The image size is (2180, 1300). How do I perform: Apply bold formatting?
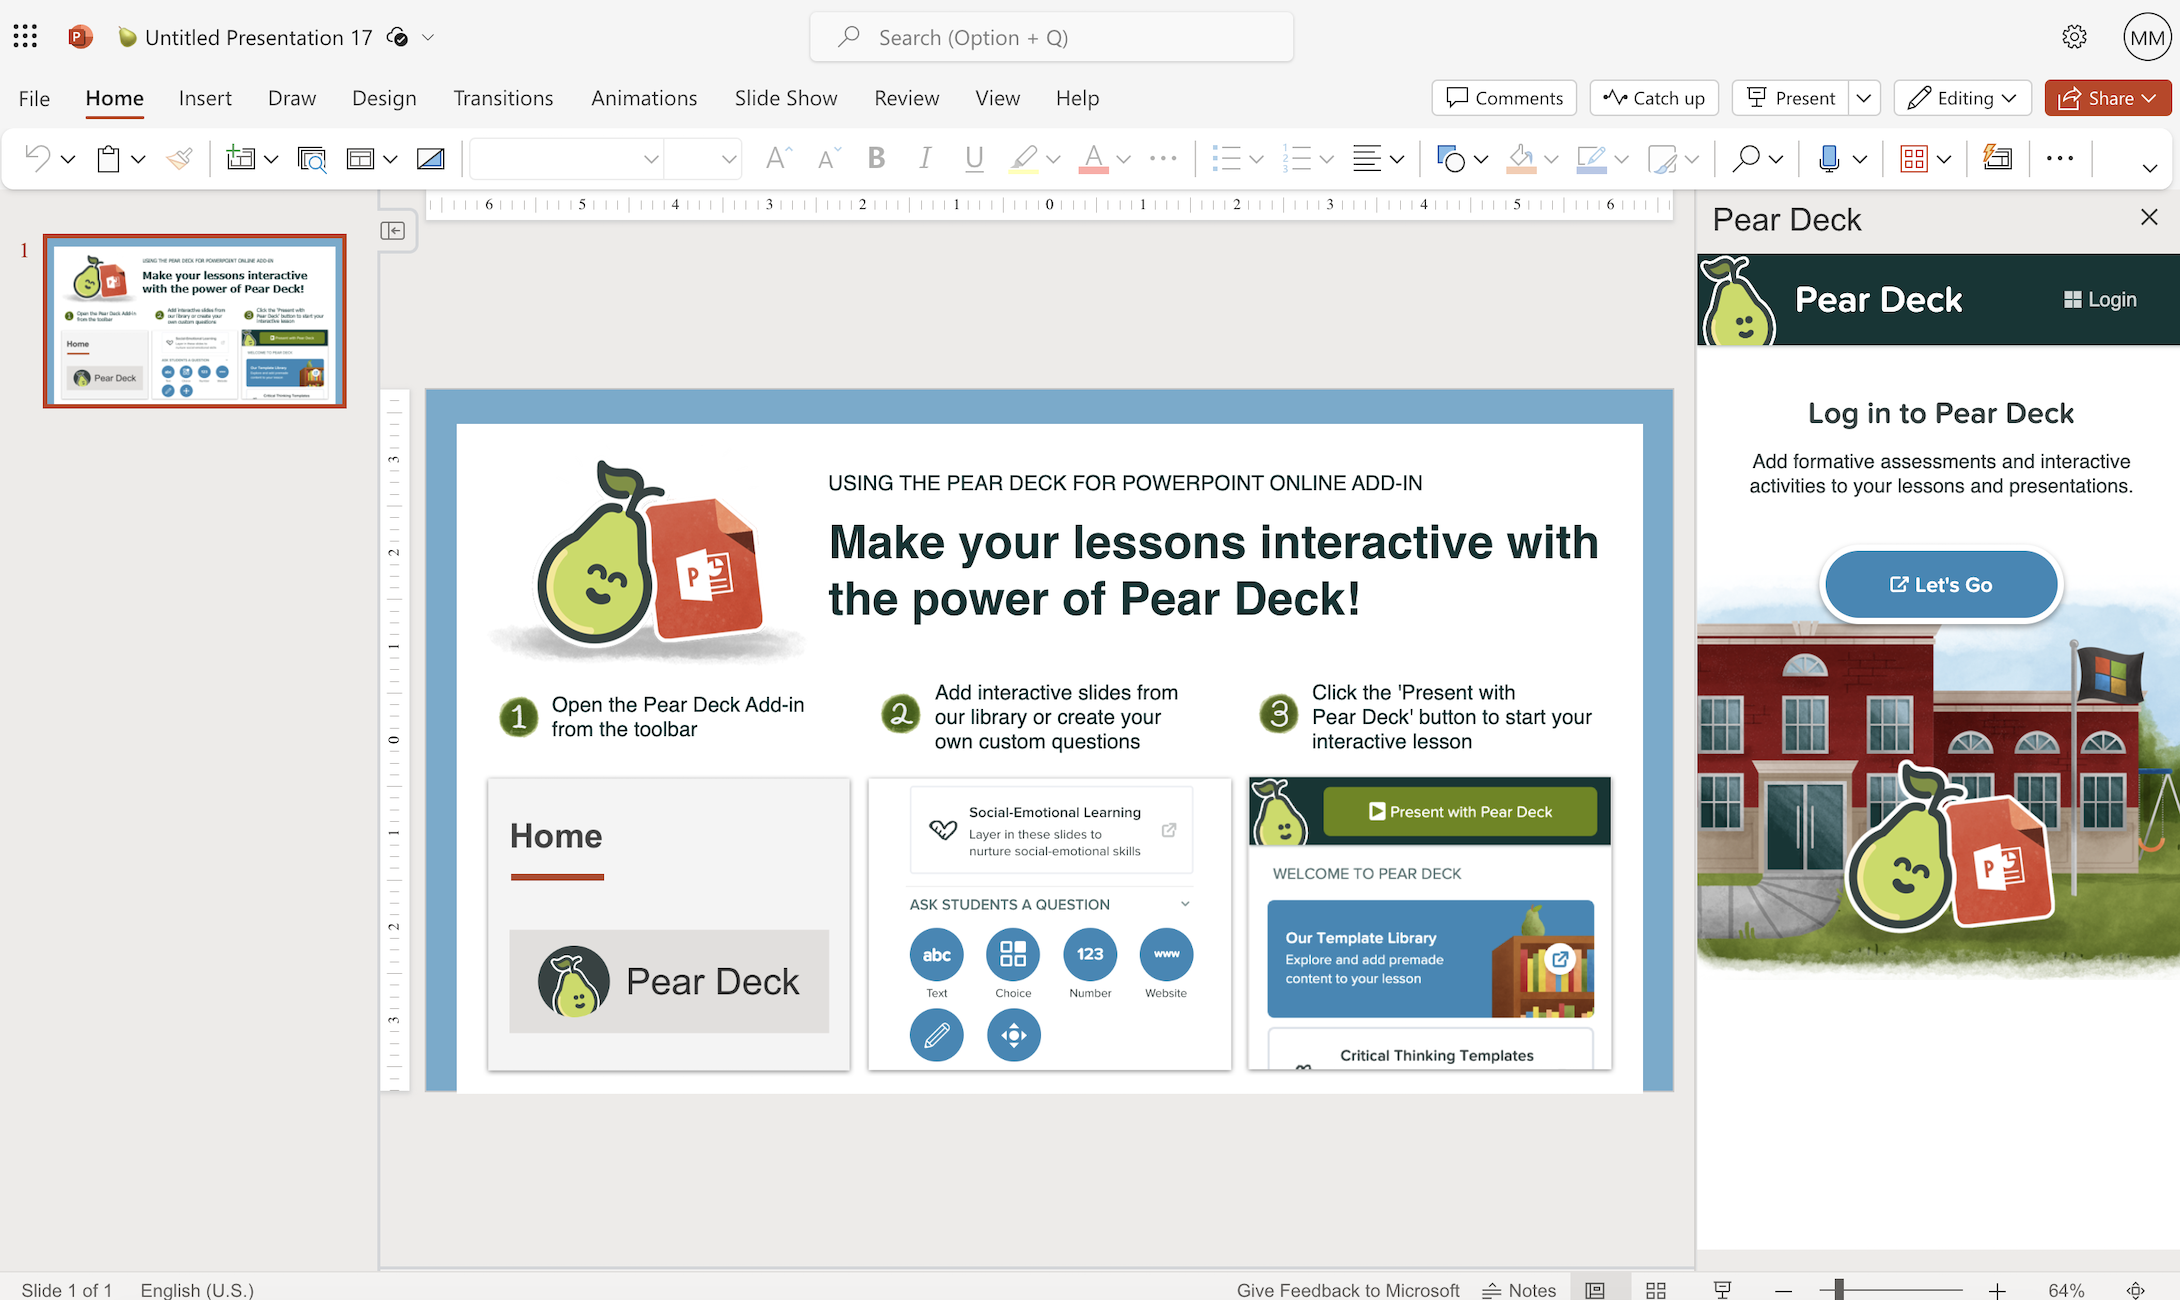[876, 158]
